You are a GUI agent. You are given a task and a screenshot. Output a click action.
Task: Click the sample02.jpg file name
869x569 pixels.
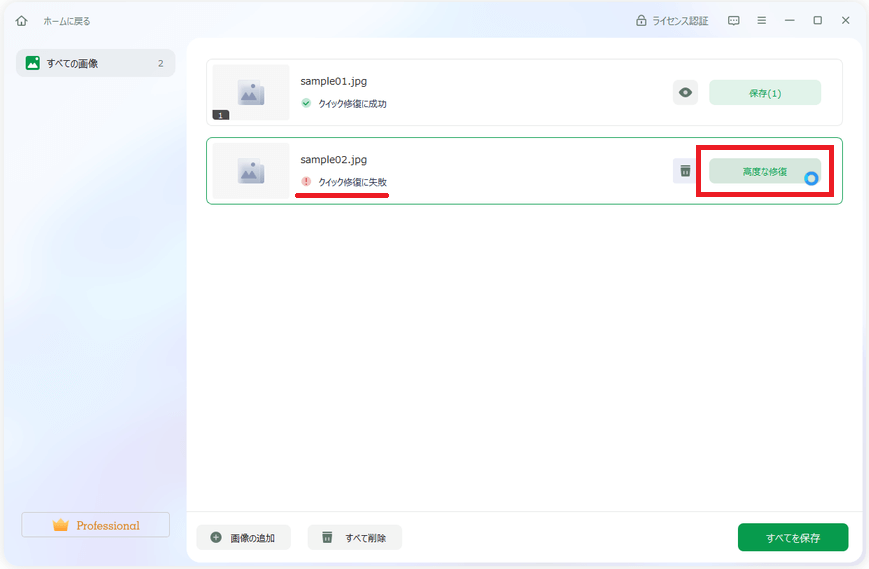point(333,160)
